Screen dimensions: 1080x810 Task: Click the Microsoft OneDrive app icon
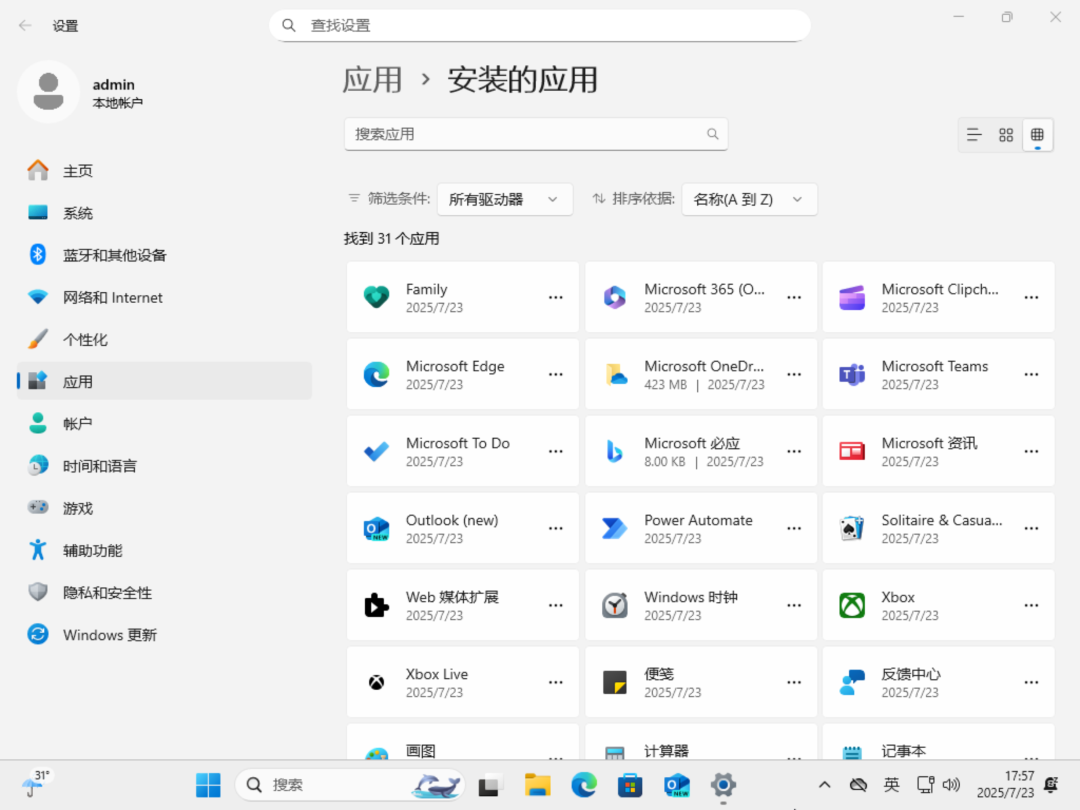pyautogui.click(x=614, y=375)
